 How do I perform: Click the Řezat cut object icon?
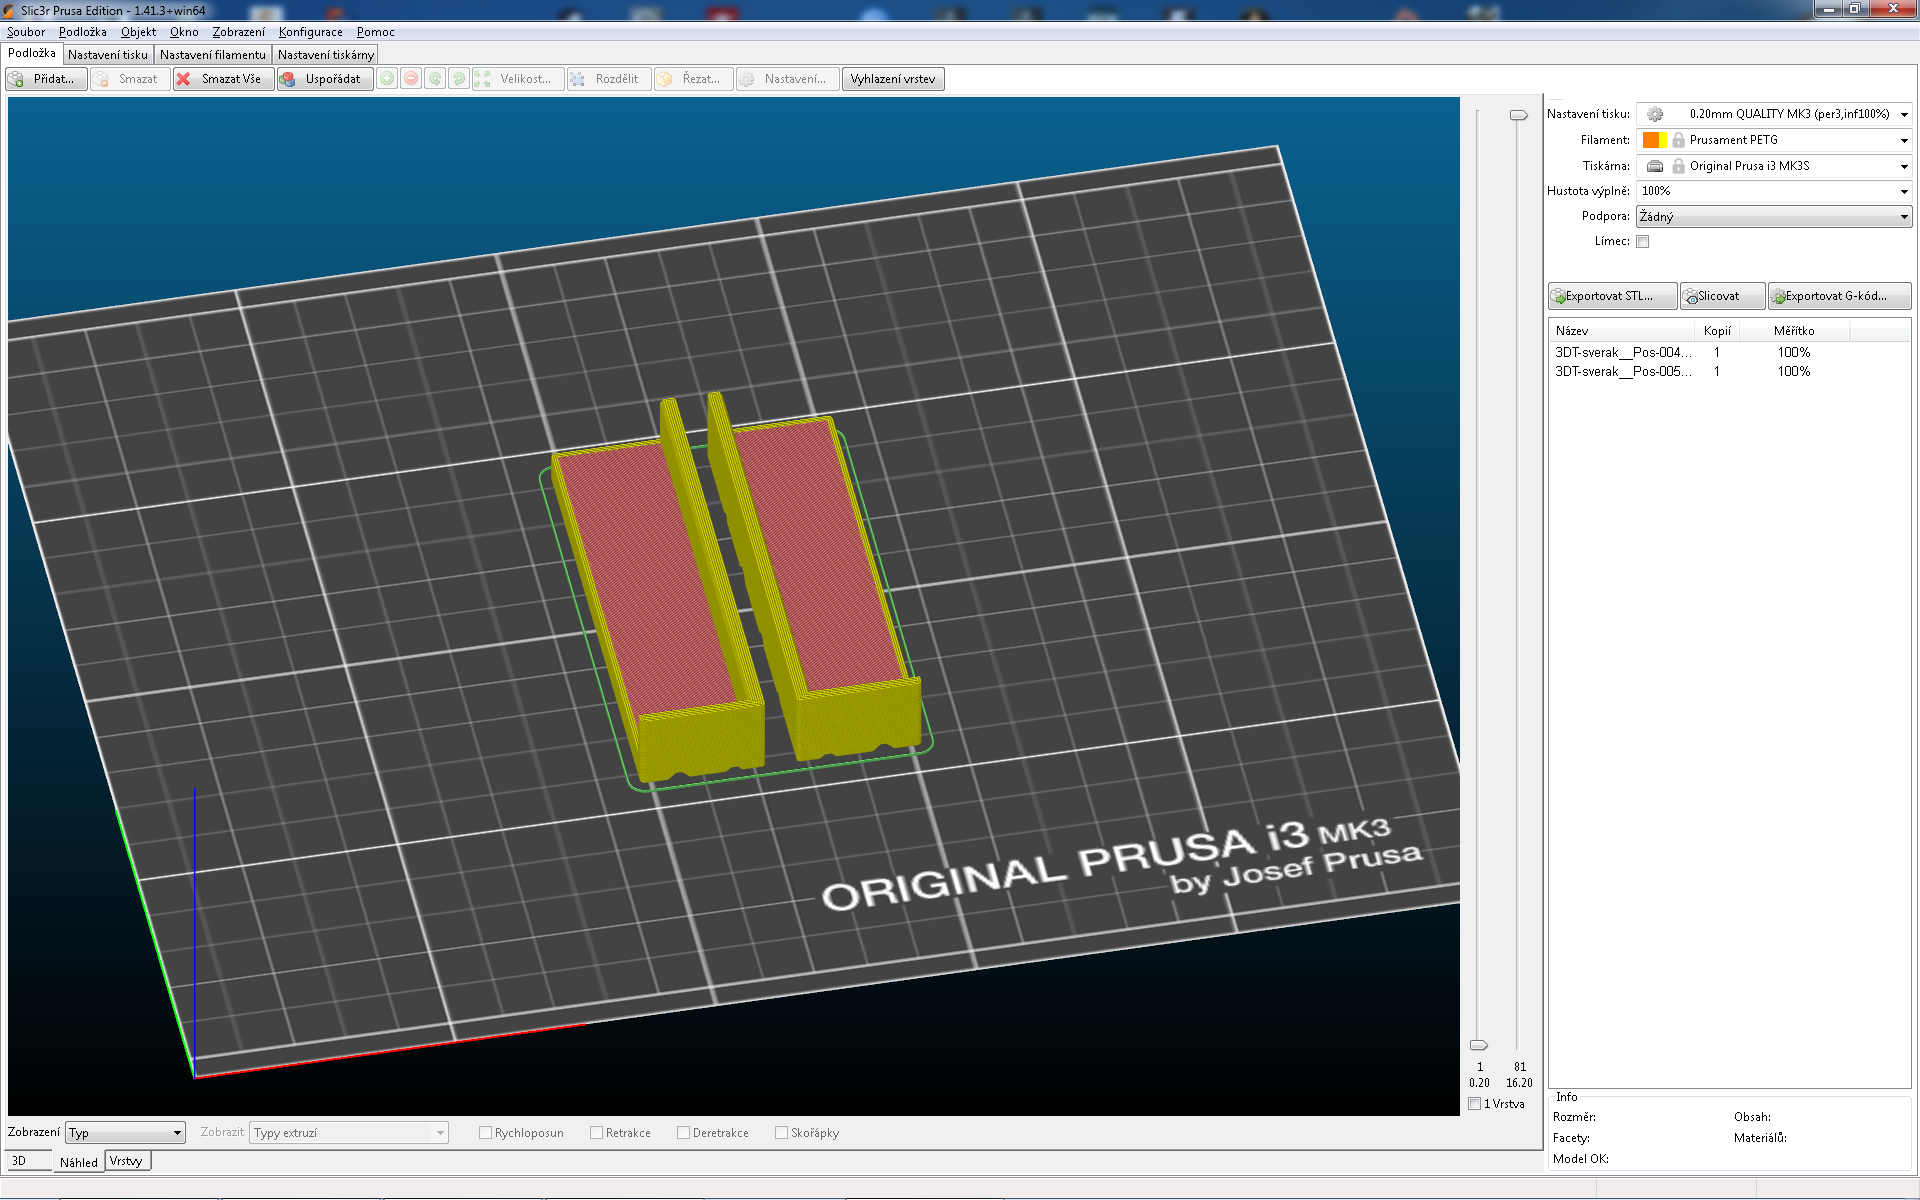coord(693,79)
